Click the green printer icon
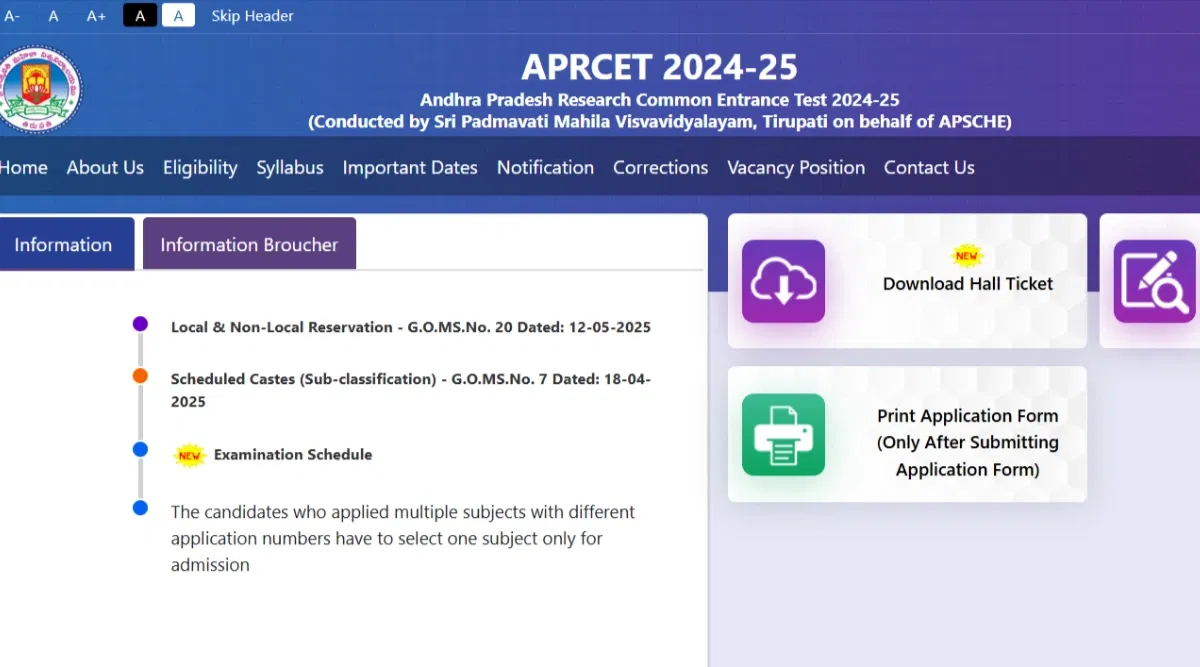Image resolution: width=1200 pixels, height=667 pixels. [783, 434]
